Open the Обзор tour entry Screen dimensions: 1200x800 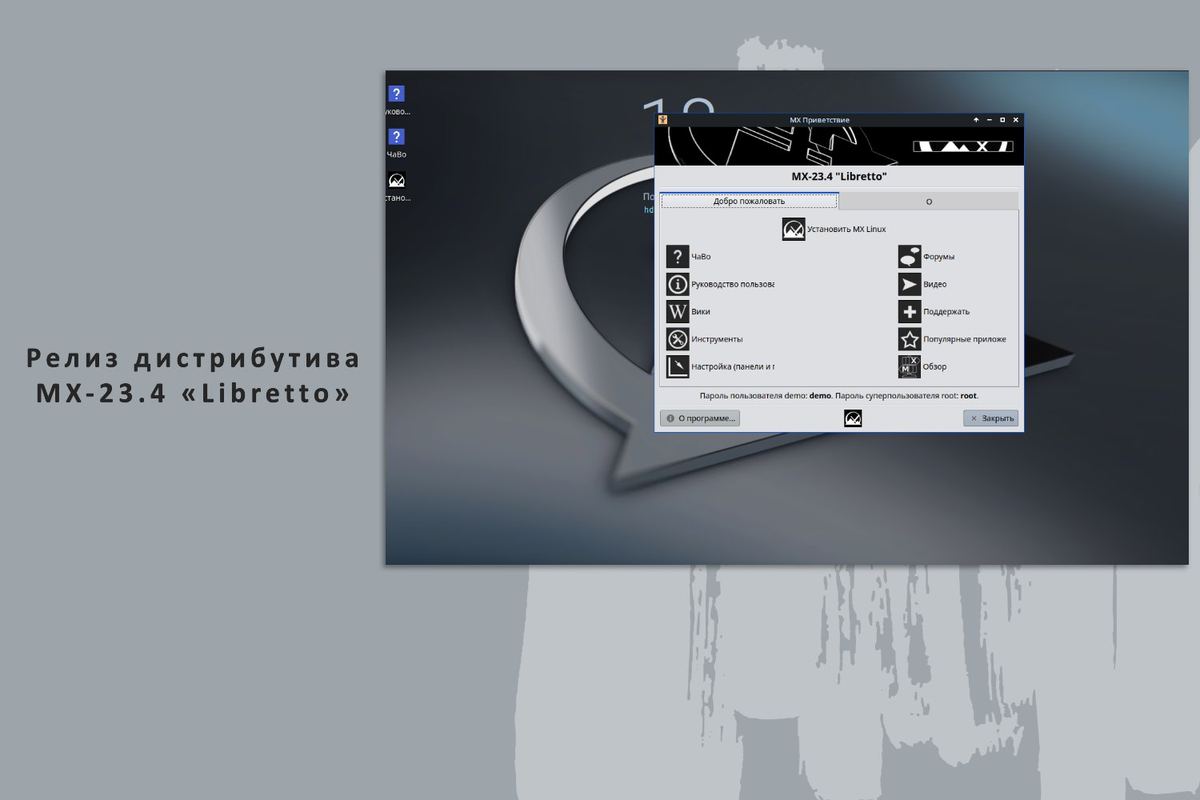[x=922, y=366]
